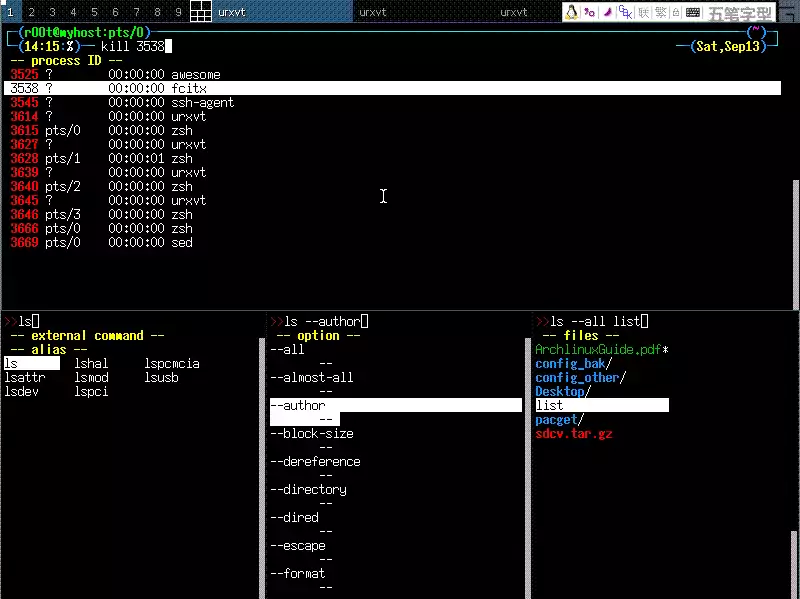Toggle the 繁 traditional Chinese button
The height and width of the screenshot is (599, 800).
click(x=661, y=12)
